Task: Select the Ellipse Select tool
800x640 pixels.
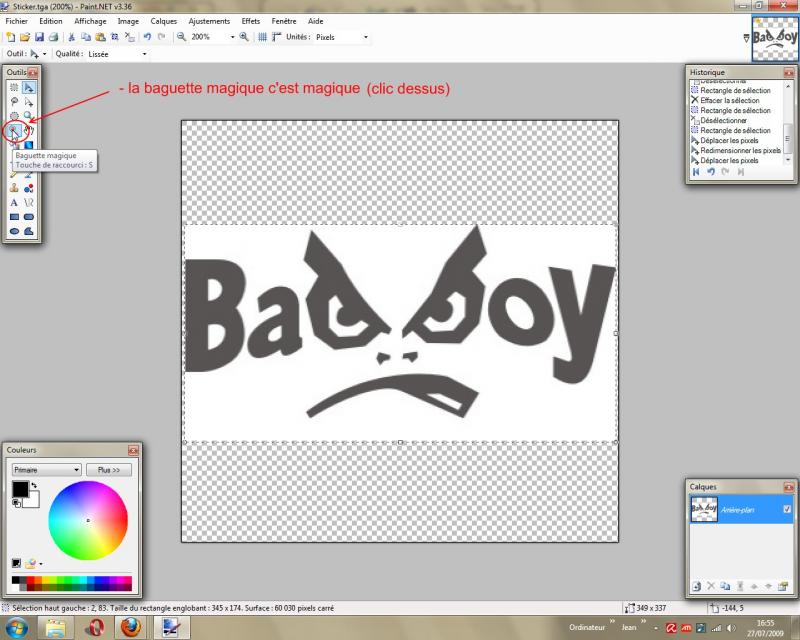Action: coord(14,116)
